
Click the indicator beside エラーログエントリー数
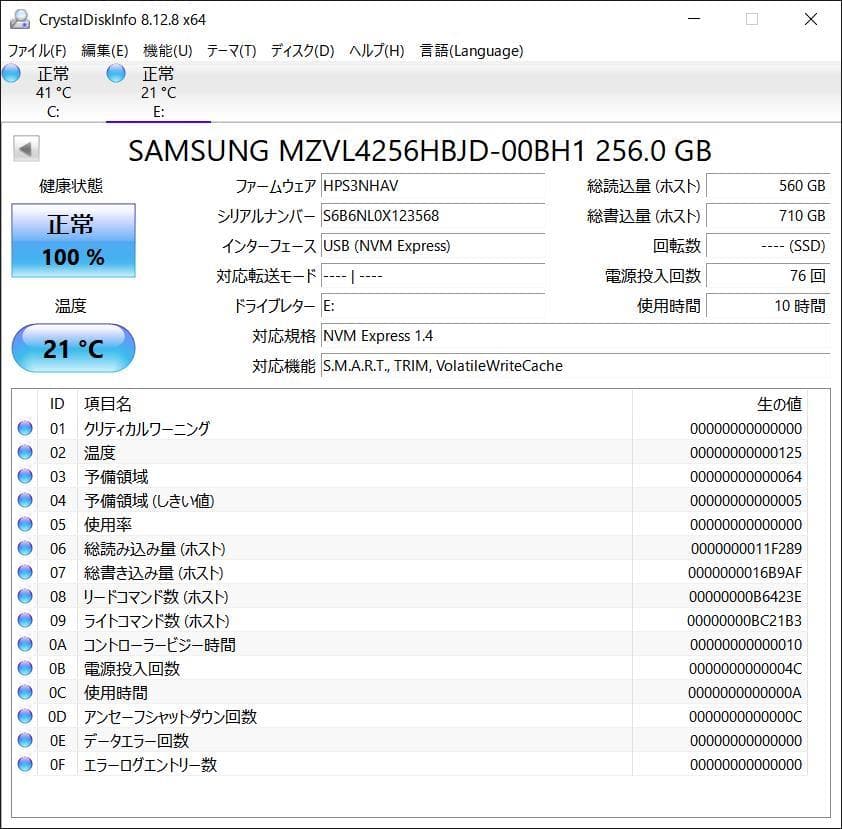pyautogui.click(x=25, y=764)
